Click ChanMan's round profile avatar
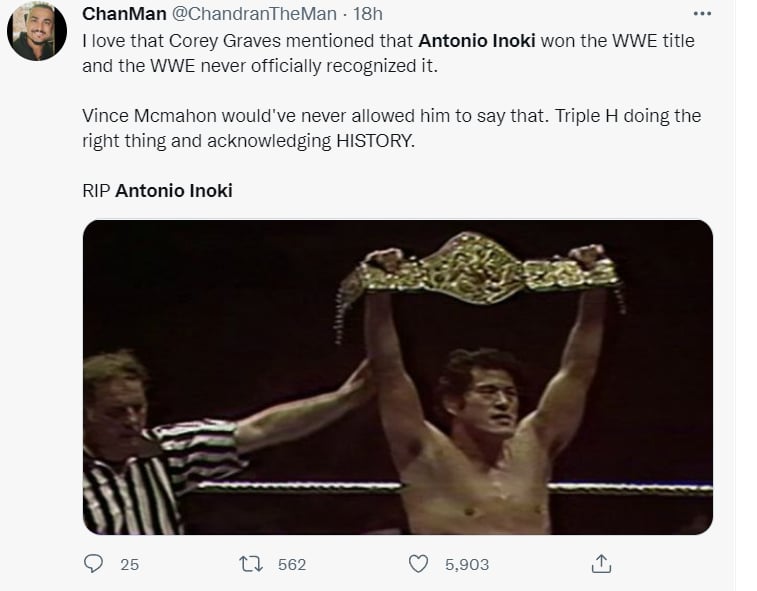This screenshot has height=591, width=757. click(37, 31)
